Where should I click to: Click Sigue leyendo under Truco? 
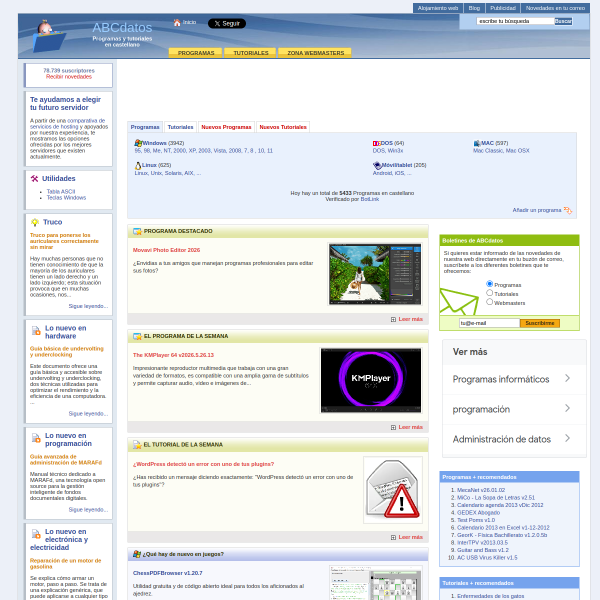(88, 306)
